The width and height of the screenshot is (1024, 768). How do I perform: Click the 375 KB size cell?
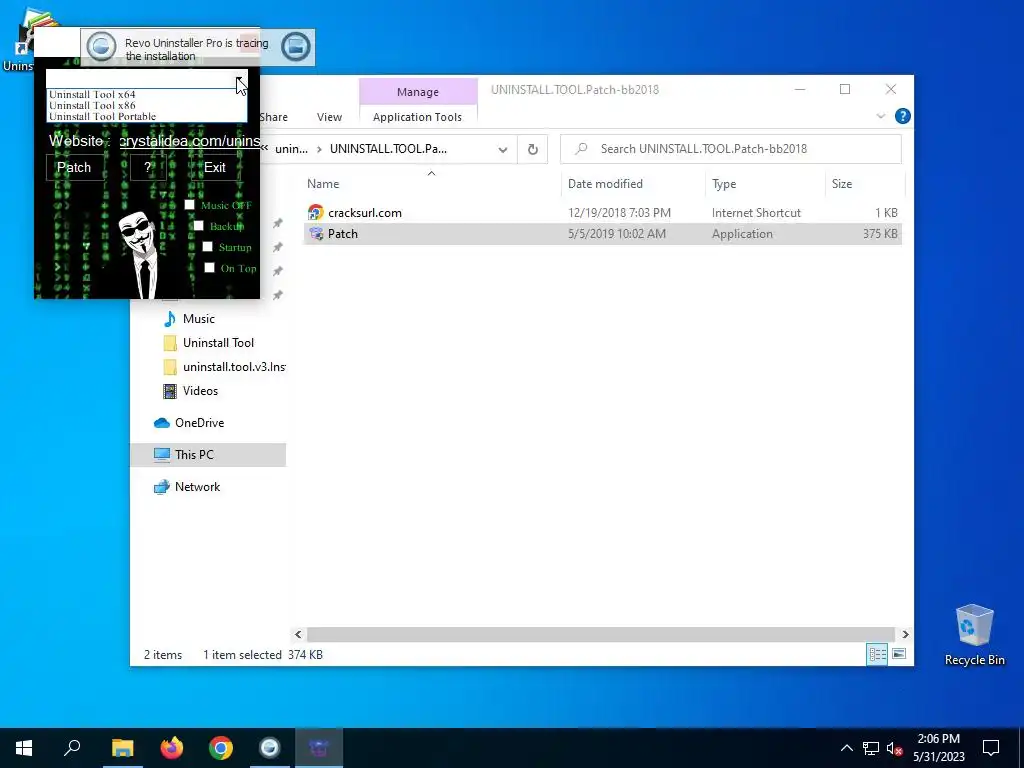[x=880, y=234]
